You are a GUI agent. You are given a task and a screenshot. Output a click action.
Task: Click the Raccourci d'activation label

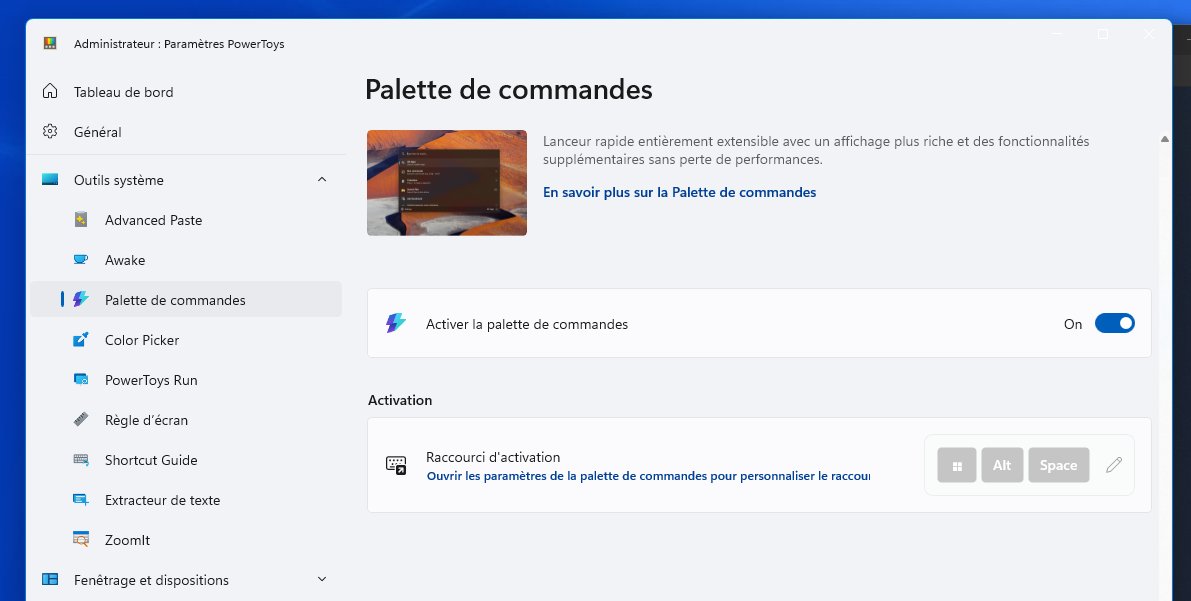pyautogui.click(x=493, y=457)
